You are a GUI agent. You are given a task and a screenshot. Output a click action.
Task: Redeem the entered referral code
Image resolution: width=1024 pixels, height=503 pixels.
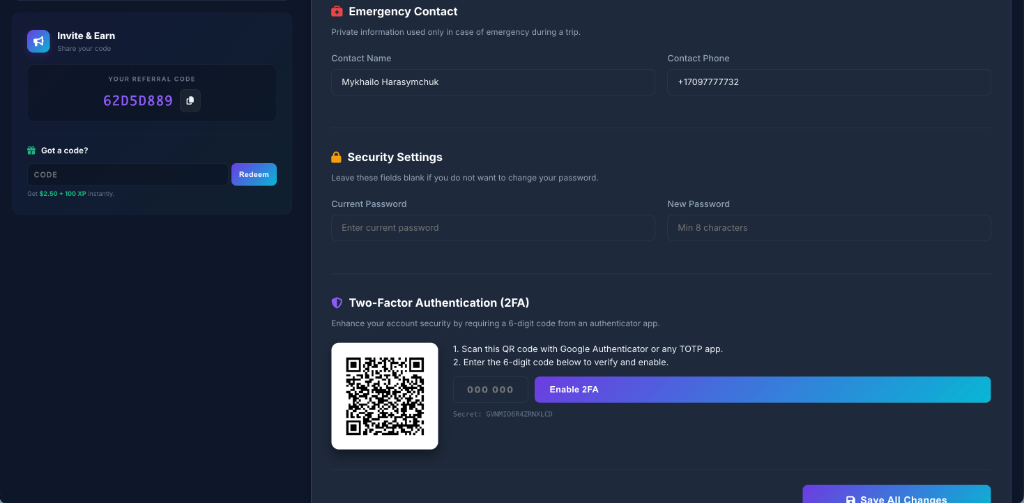point(254,174)
